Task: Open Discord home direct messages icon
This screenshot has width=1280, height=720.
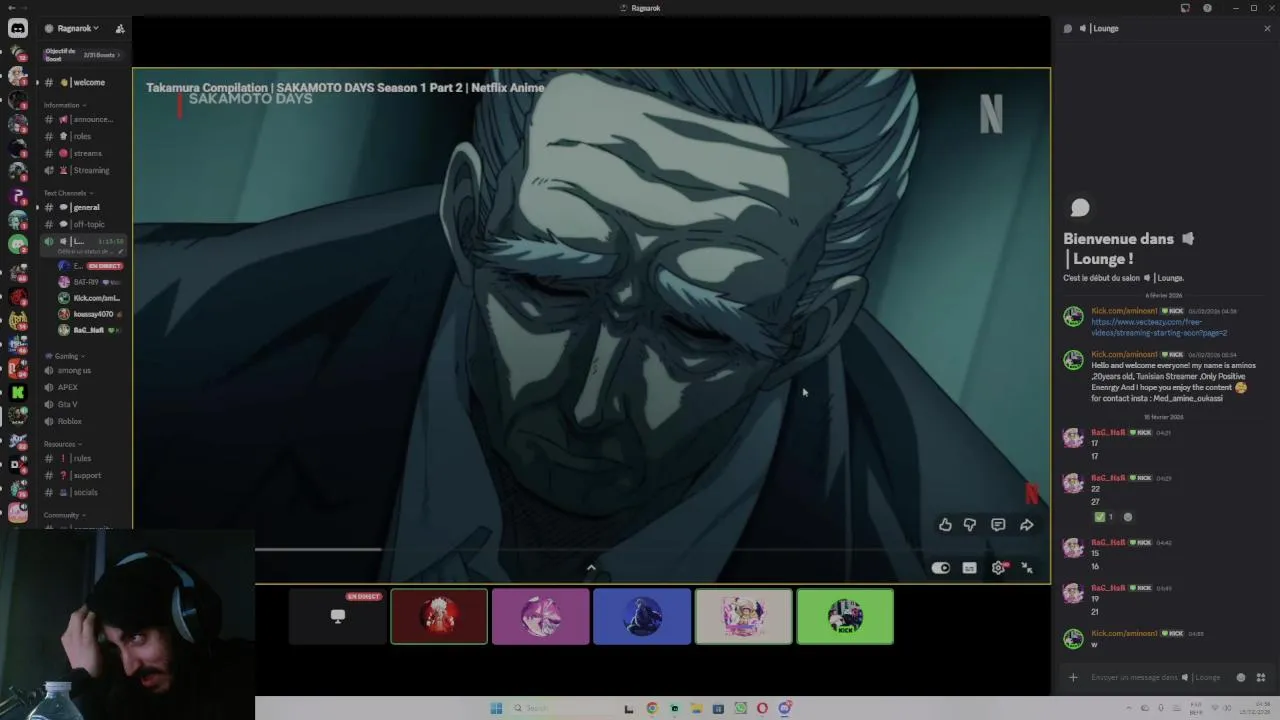Action: [x=18, y=28]
